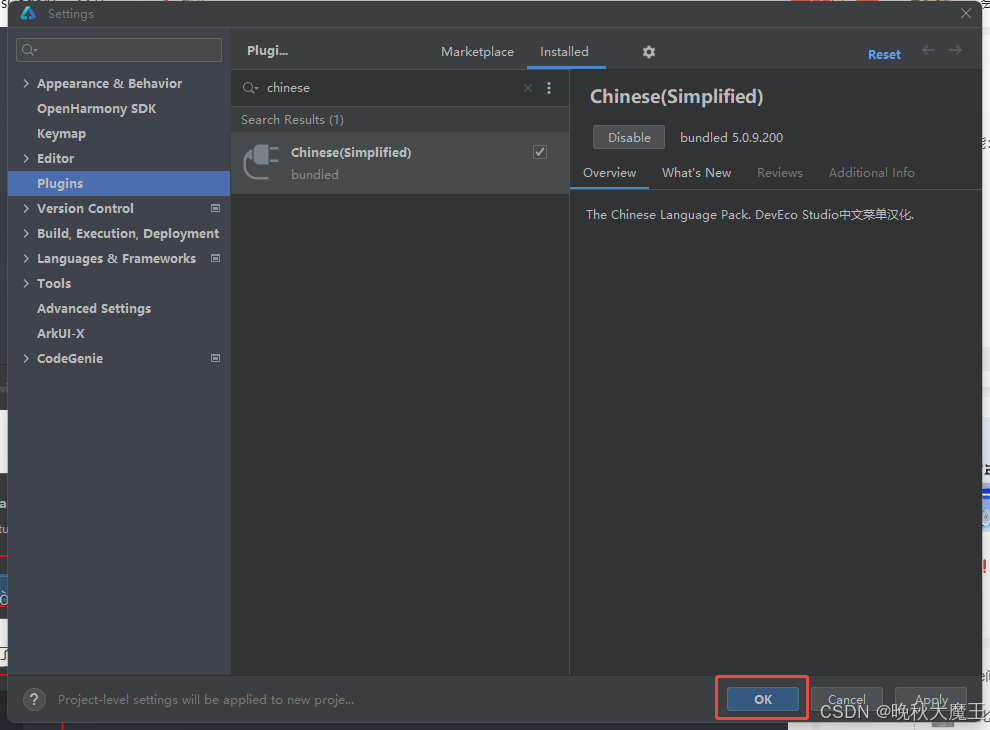
Task: Open the plugin search options menu
Action: [549, 88]
